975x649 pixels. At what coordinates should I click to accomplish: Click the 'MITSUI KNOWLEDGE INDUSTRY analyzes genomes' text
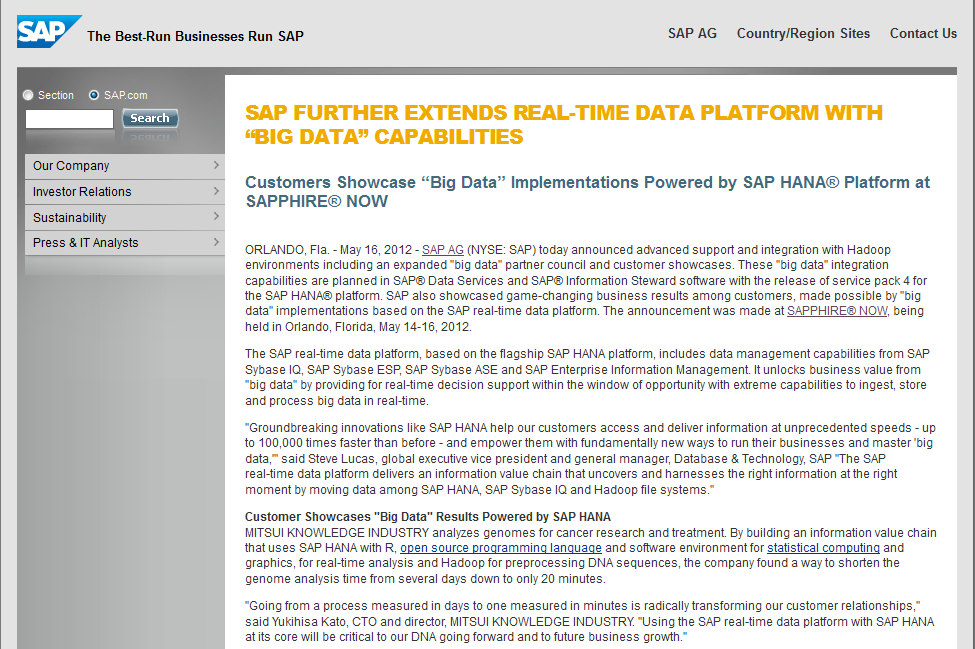(x=397, y=533)
